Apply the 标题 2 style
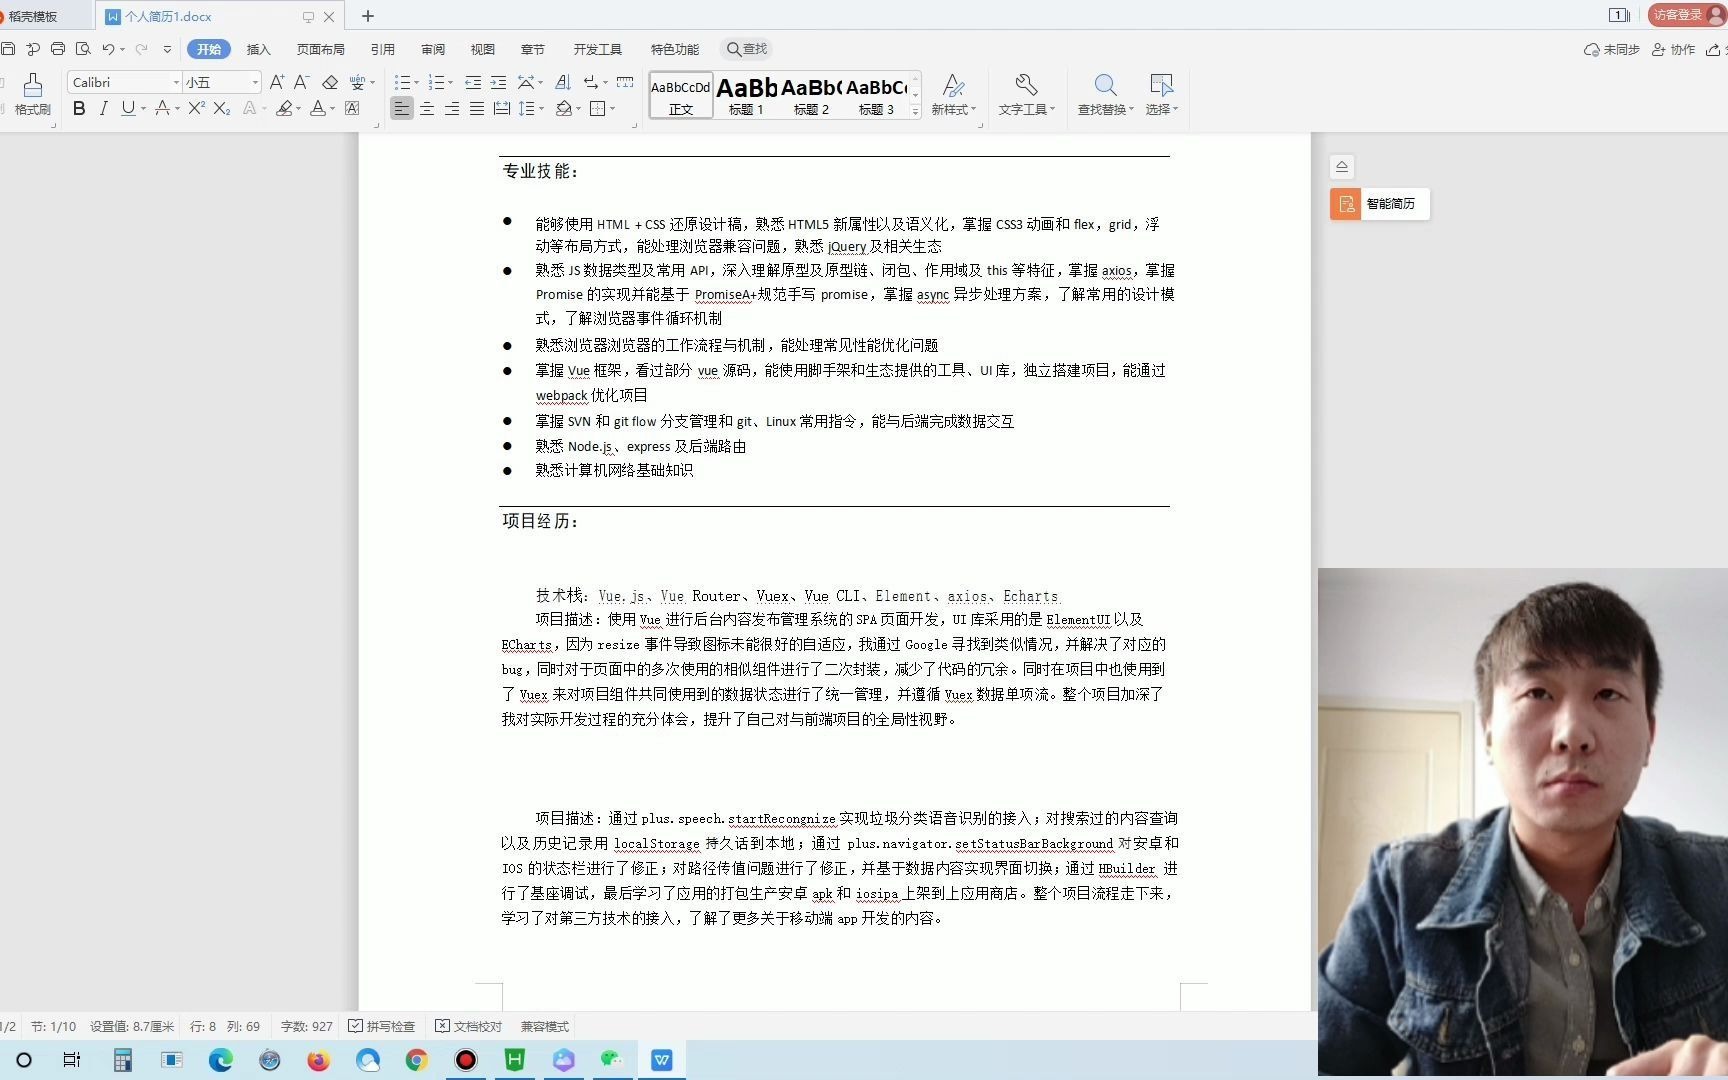The height and width of the screenshot is (1080, 1728). click(x=811, y=95)
